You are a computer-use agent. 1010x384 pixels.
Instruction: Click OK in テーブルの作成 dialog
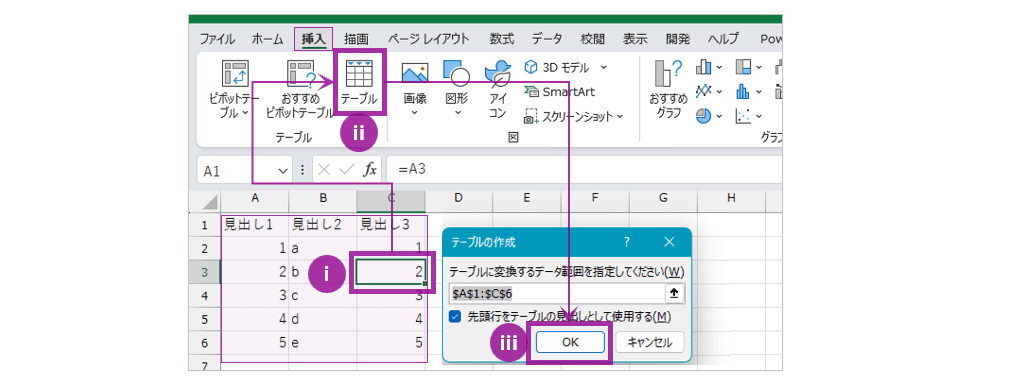click(570, 343)
